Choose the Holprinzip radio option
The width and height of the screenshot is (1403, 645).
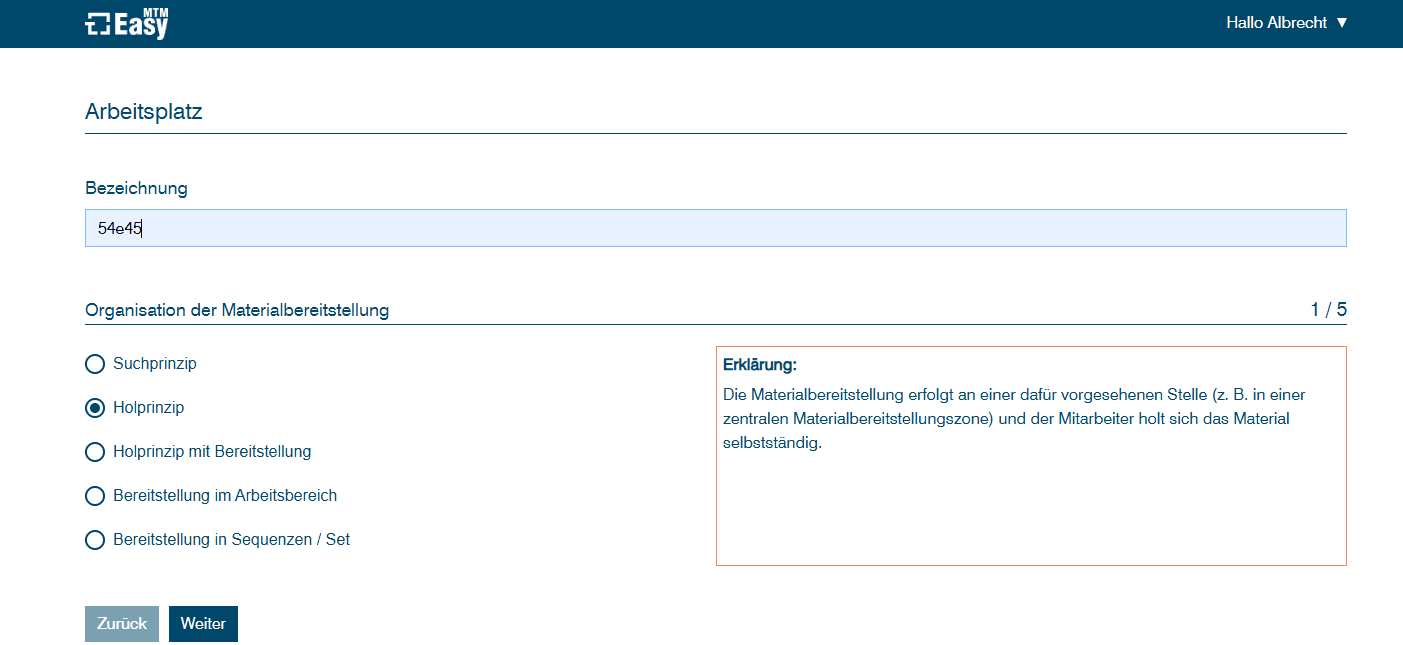click(x=95, y=408)
